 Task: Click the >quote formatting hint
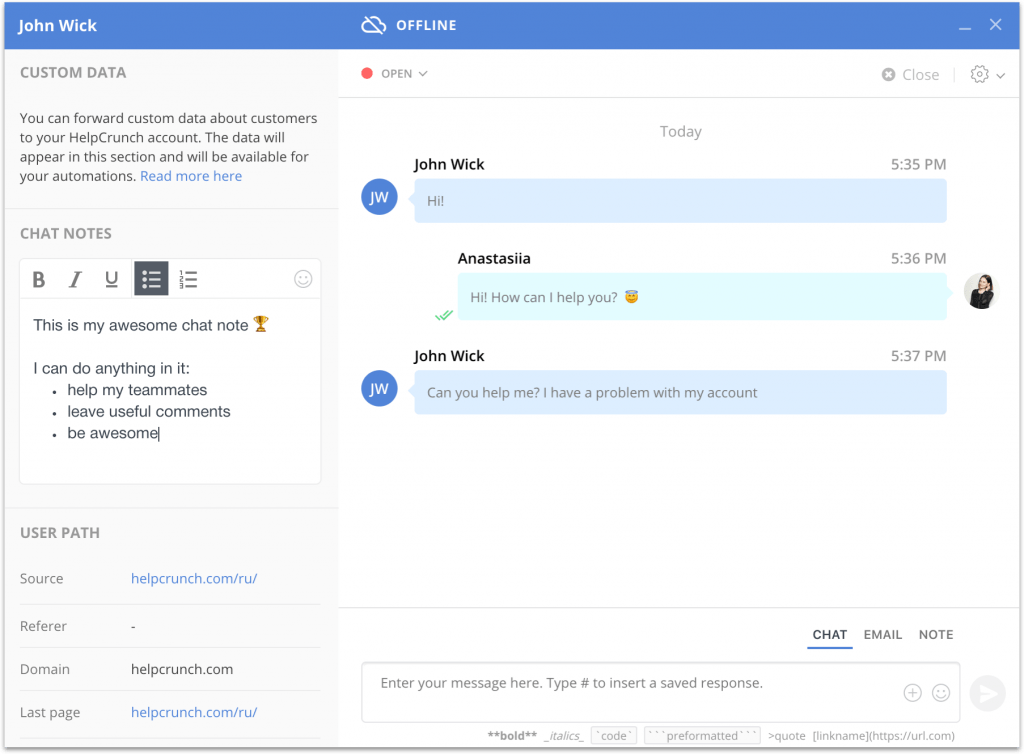click(787, 736)
